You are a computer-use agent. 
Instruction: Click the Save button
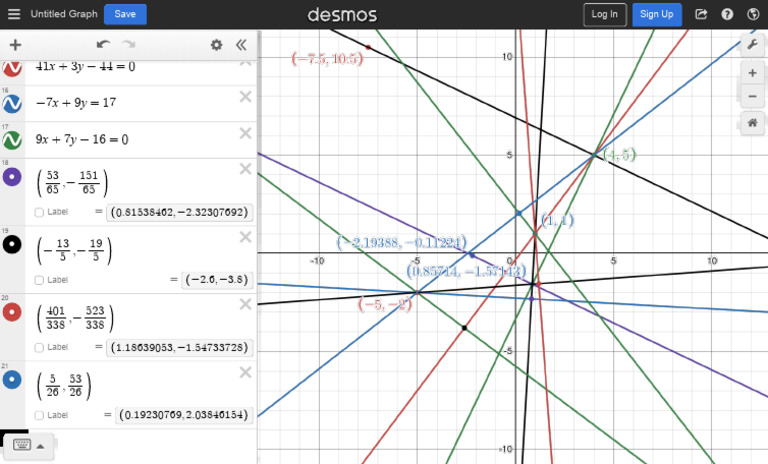click(125, 14)
